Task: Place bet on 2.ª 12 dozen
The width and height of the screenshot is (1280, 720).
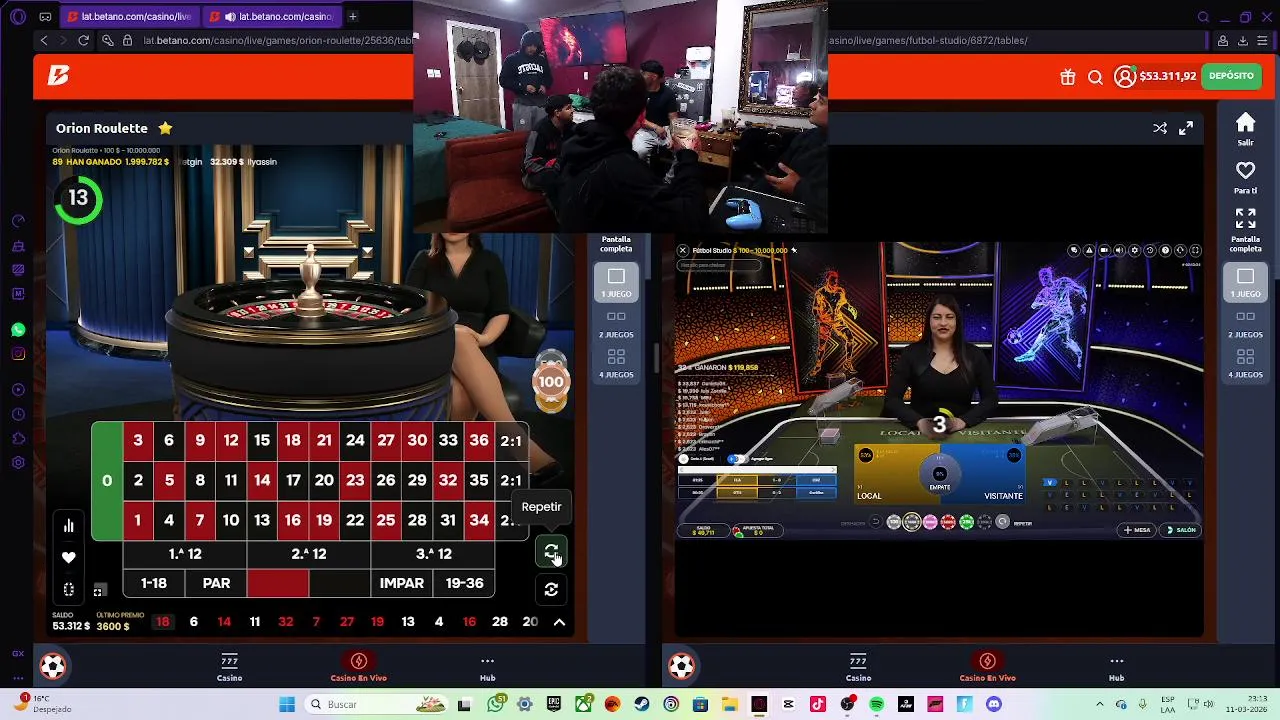Action: (x=309, y=554)
